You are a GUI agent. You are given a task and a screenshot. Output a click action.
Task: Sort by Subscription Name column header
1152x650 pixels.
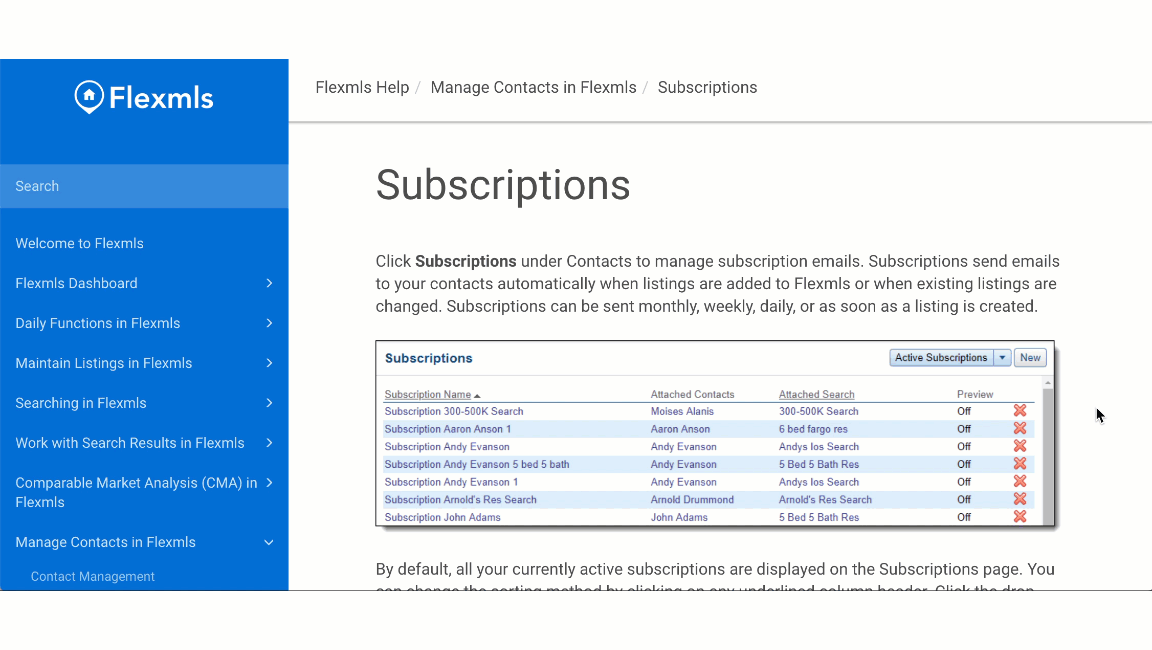pyautogui.click(x=428, y=395)
